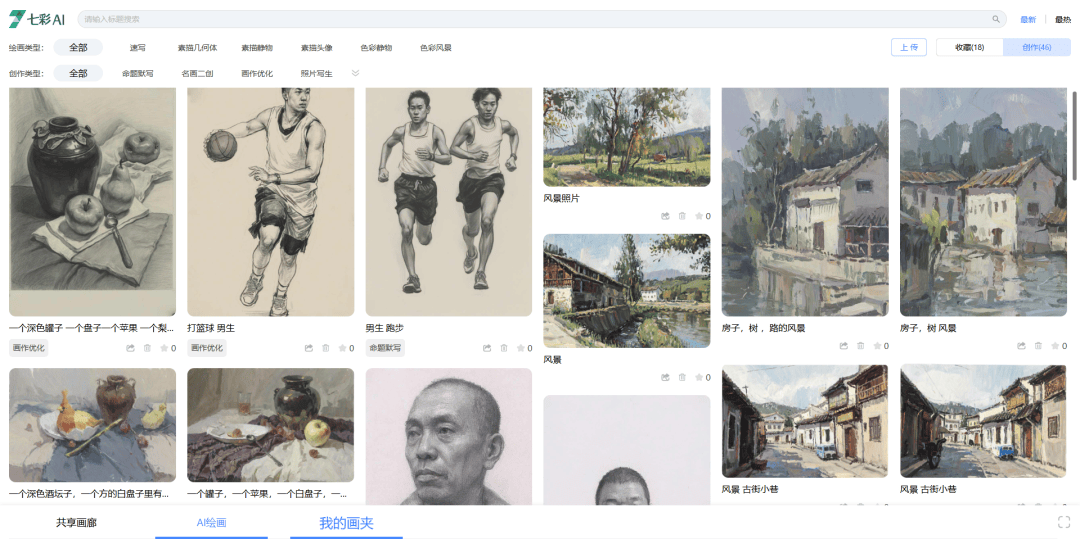Viewport: 1080px width, 539px height.
Task: Click the vertical scrollbar on the right
Action: pos(1074,120)
